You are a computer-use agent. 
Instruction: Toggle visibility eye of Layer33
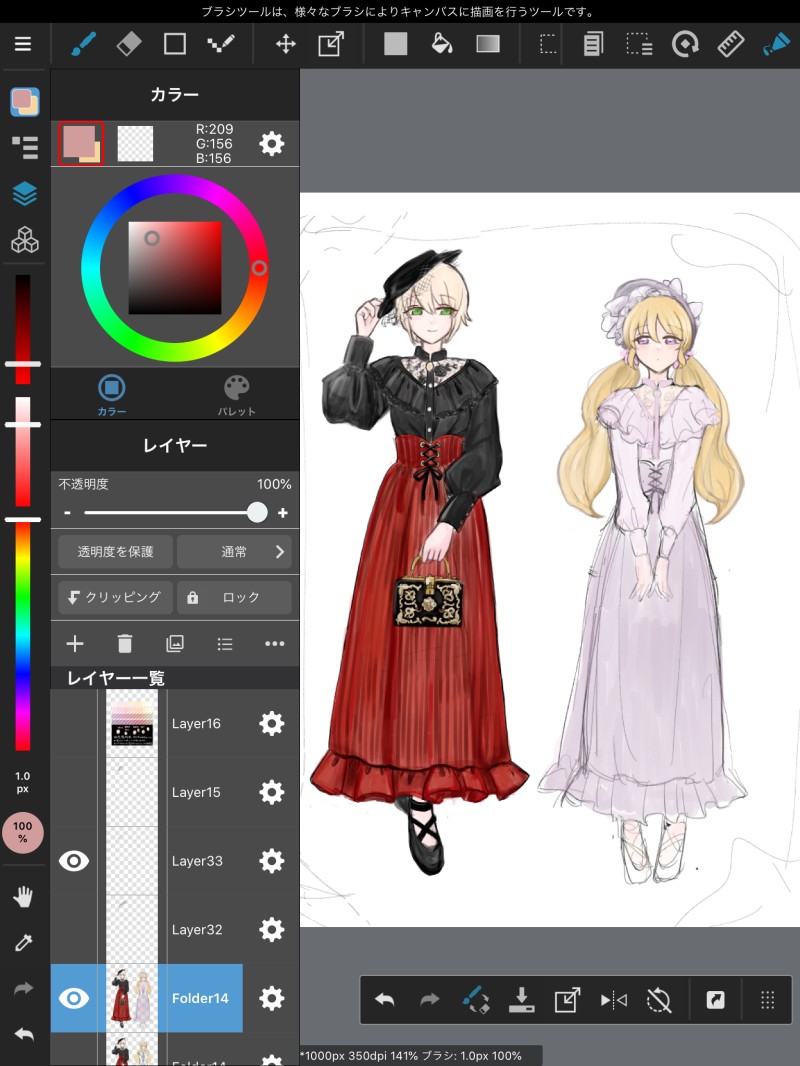(74, 861)
